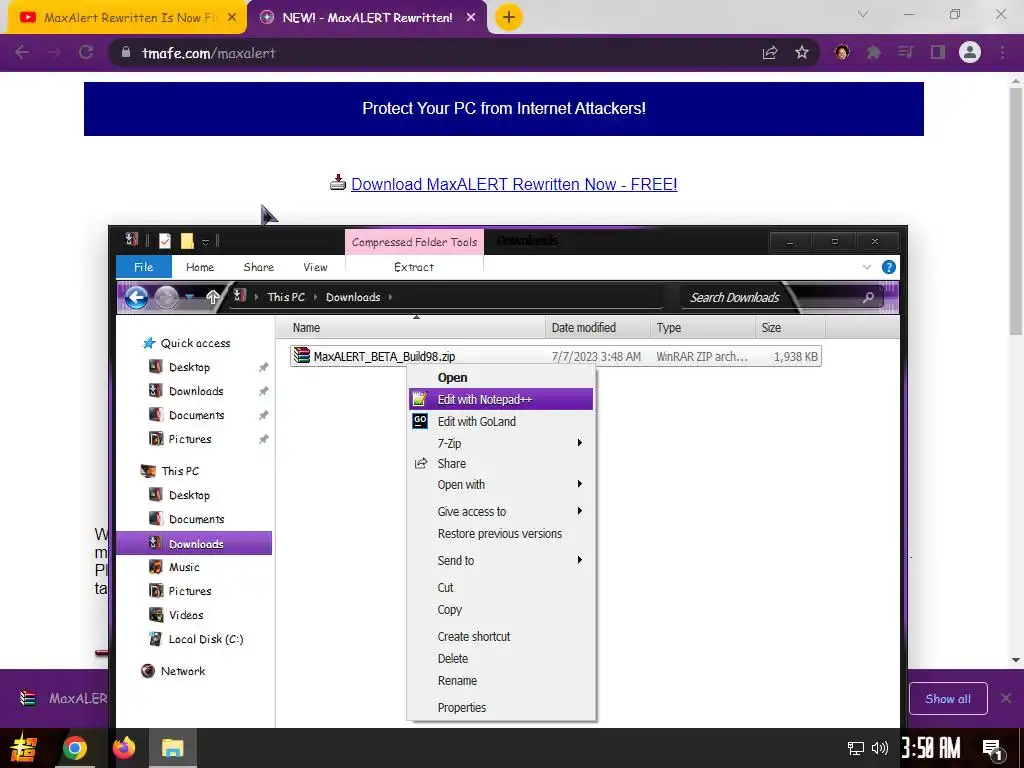Choose Copy in context menu

point(501,609)
